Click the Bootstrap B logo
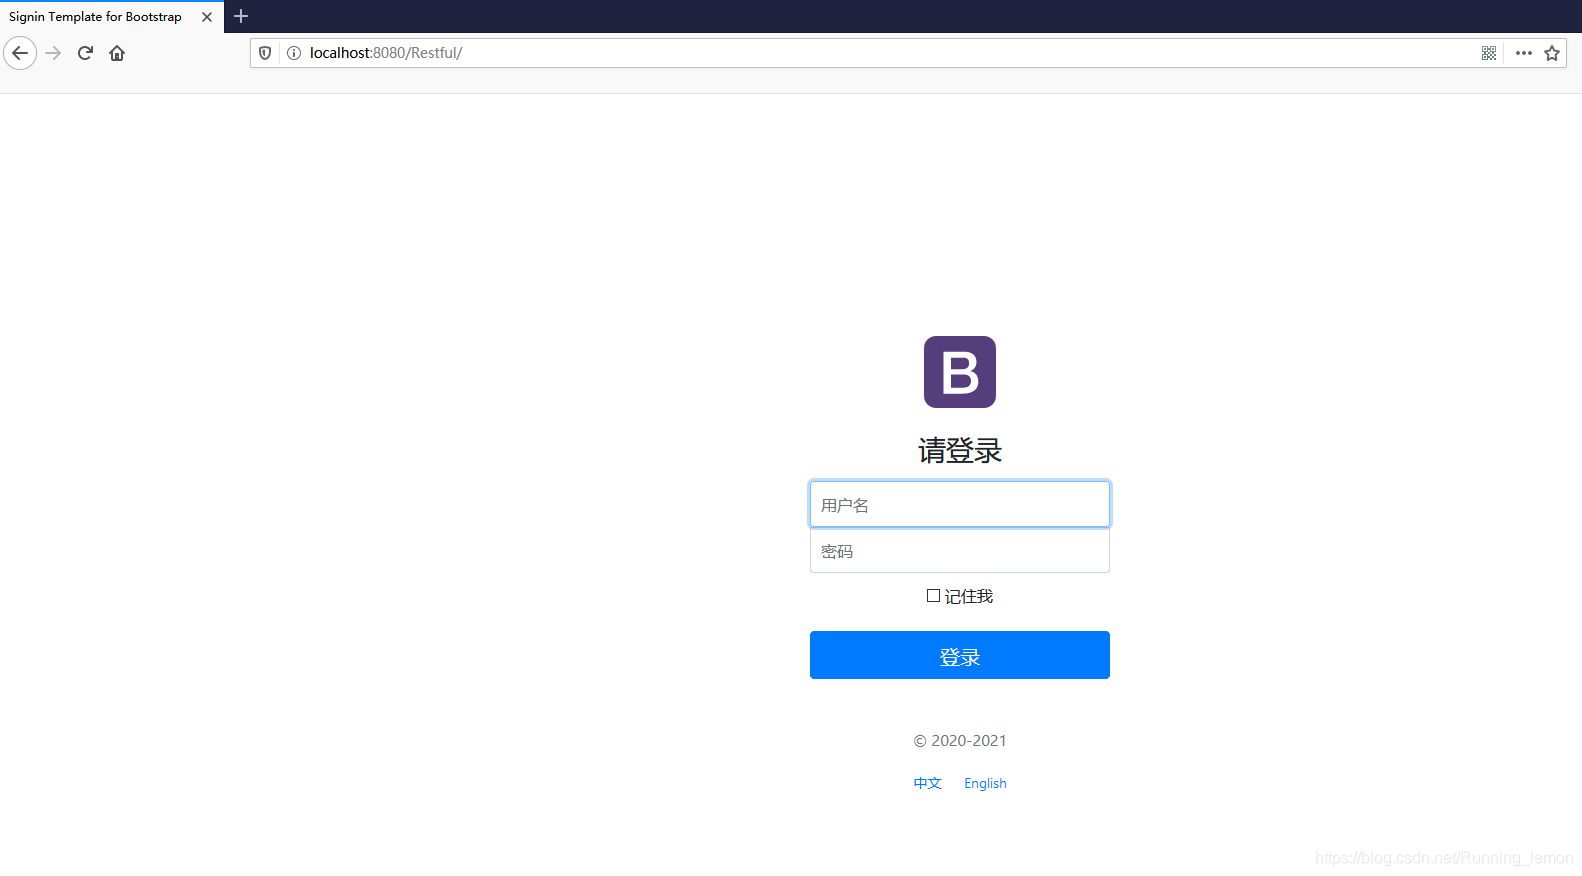The width and height of the screenshot is (1582, 876). 960,372
